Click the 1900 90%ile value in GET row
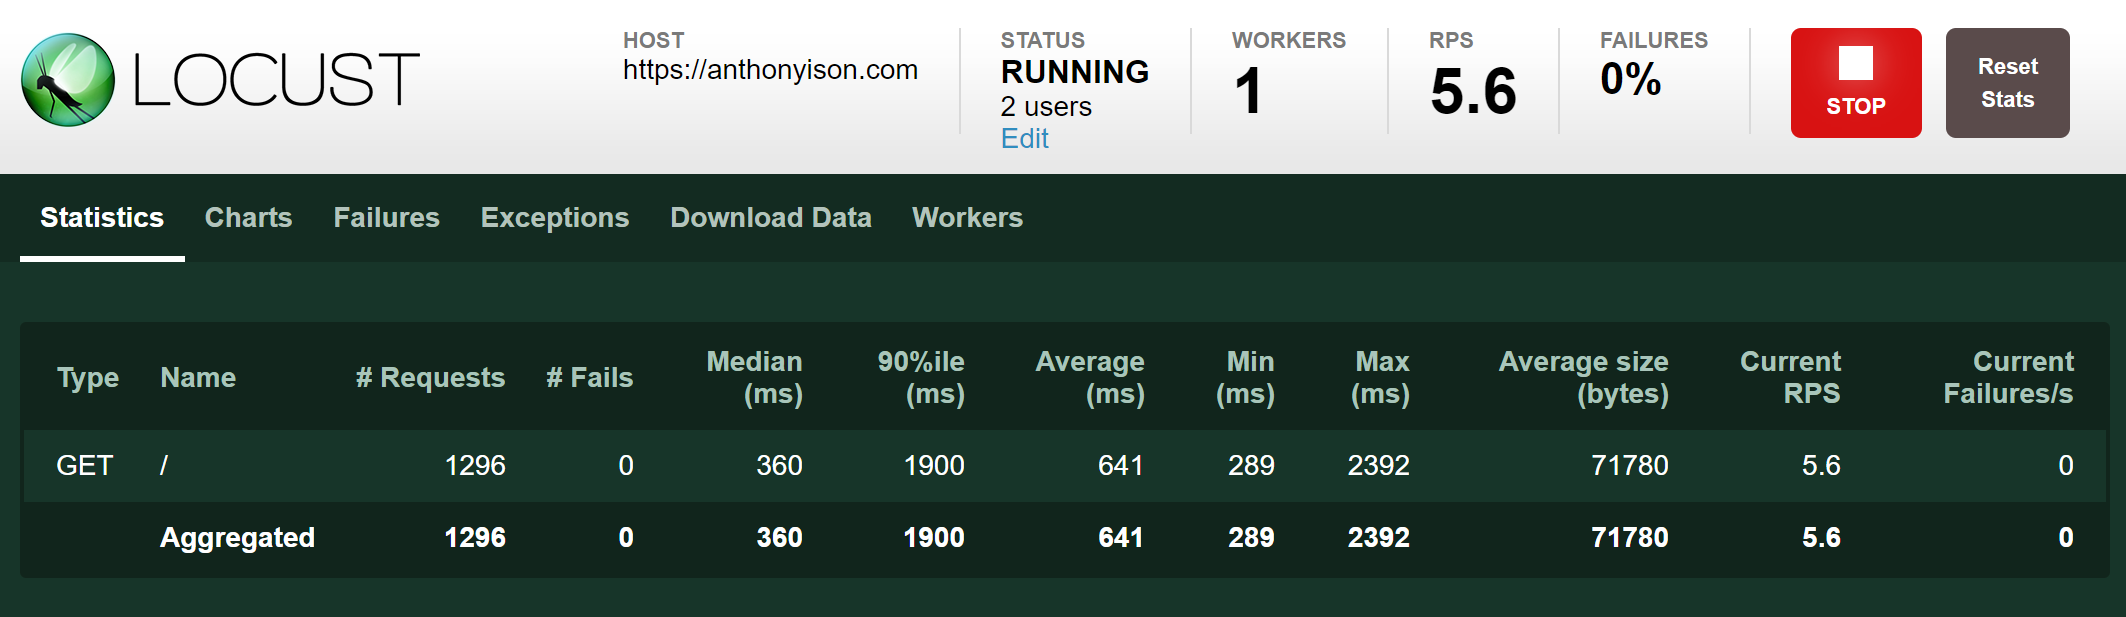This screenshot has width=2126, height=617. [934, 466]
